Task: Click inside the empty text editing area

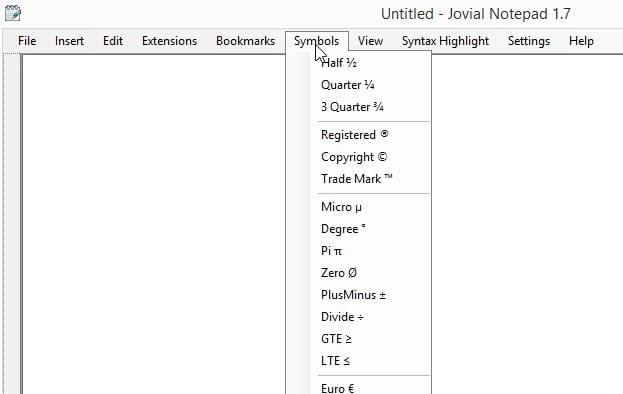Action: click(154, 224)
